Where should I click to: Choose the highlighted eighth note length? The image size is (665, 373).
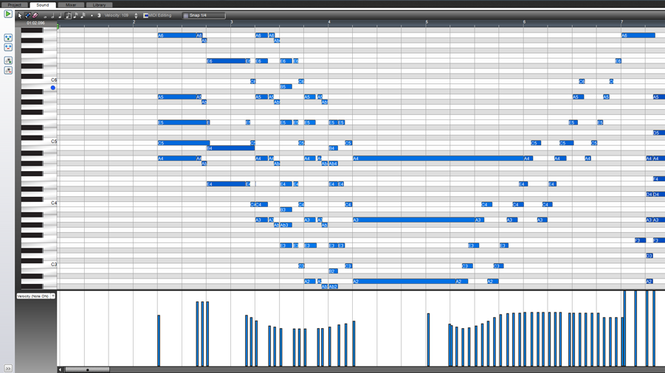68,16
